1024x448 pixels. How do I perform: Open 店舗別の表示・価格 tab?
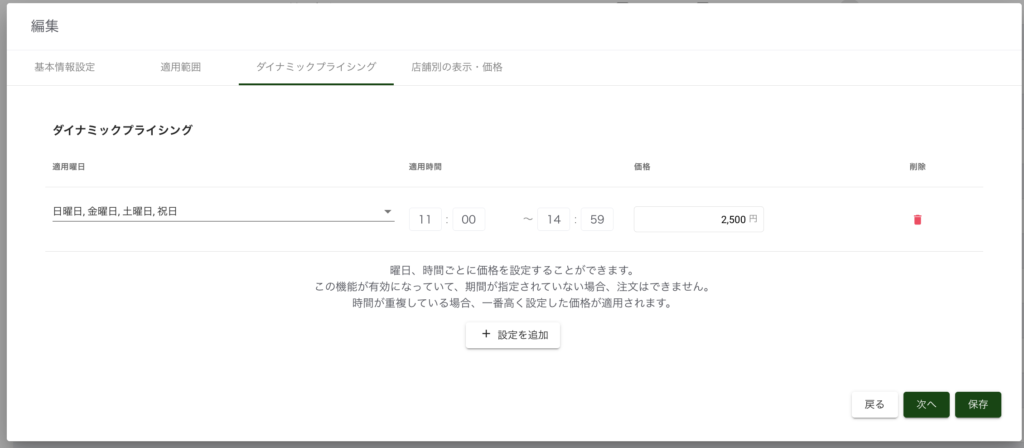456,67
